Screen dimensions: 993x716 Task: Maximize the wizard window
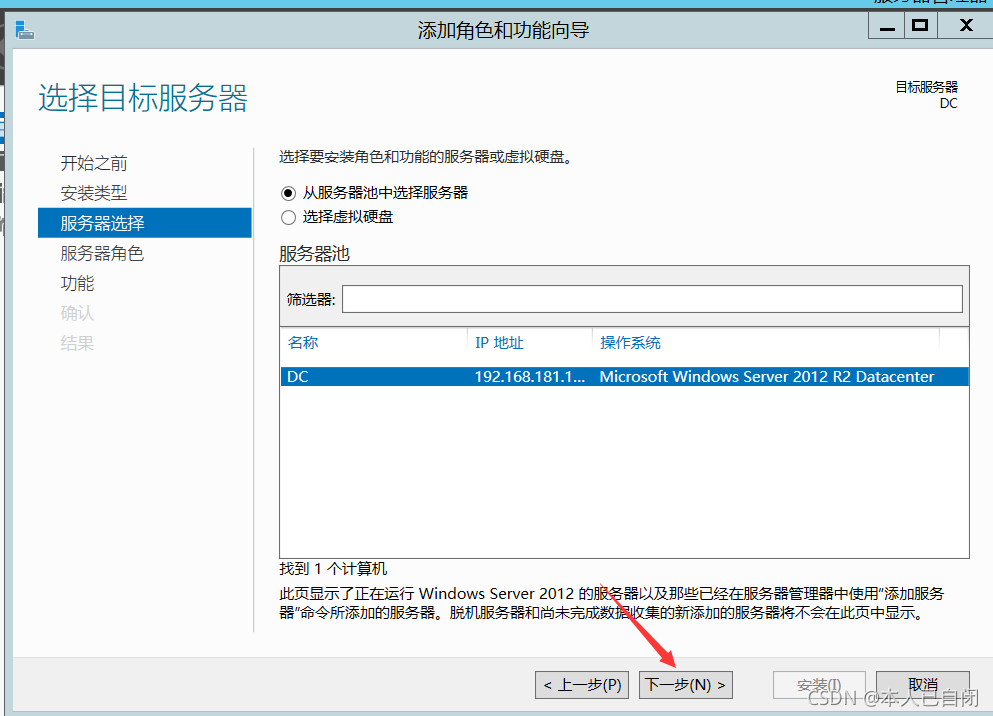point(920,26)
